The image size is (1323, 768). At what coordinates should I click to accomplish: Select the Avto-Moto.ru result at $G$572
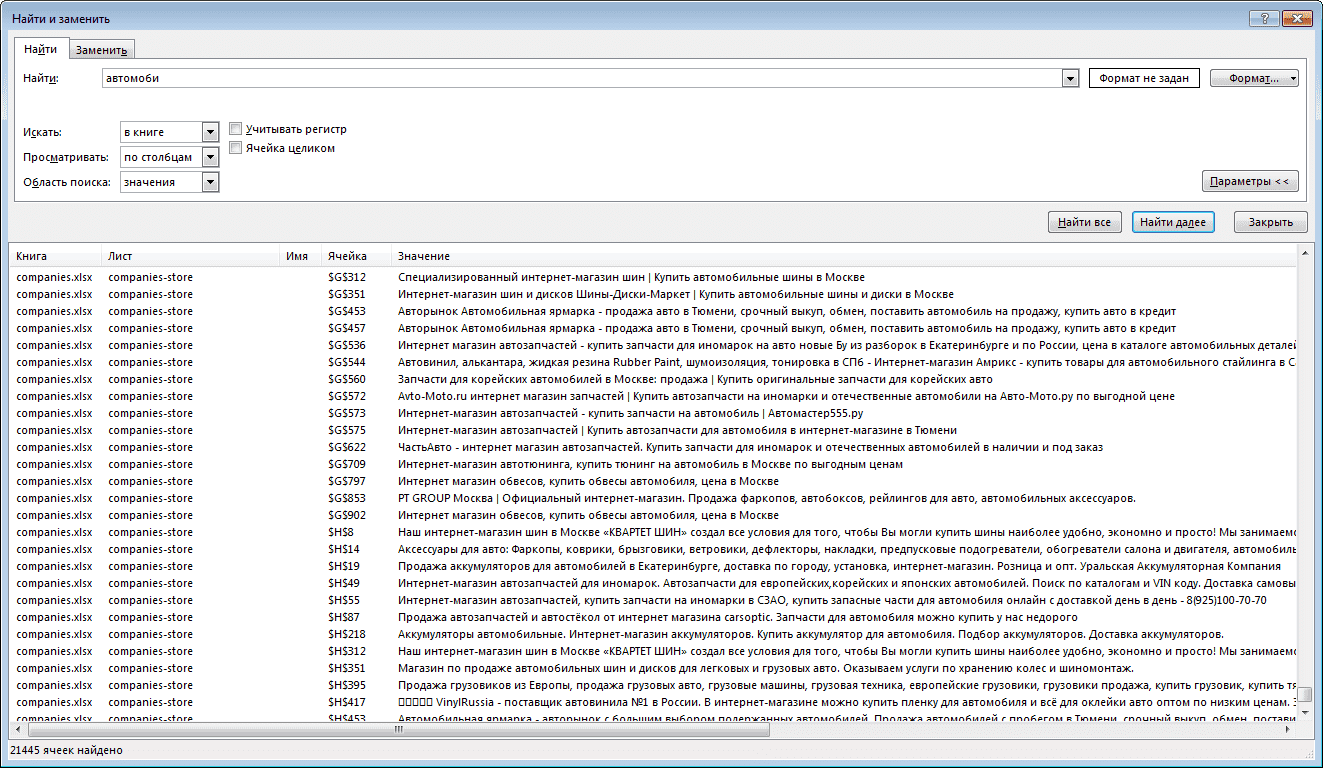coord(653,396)
